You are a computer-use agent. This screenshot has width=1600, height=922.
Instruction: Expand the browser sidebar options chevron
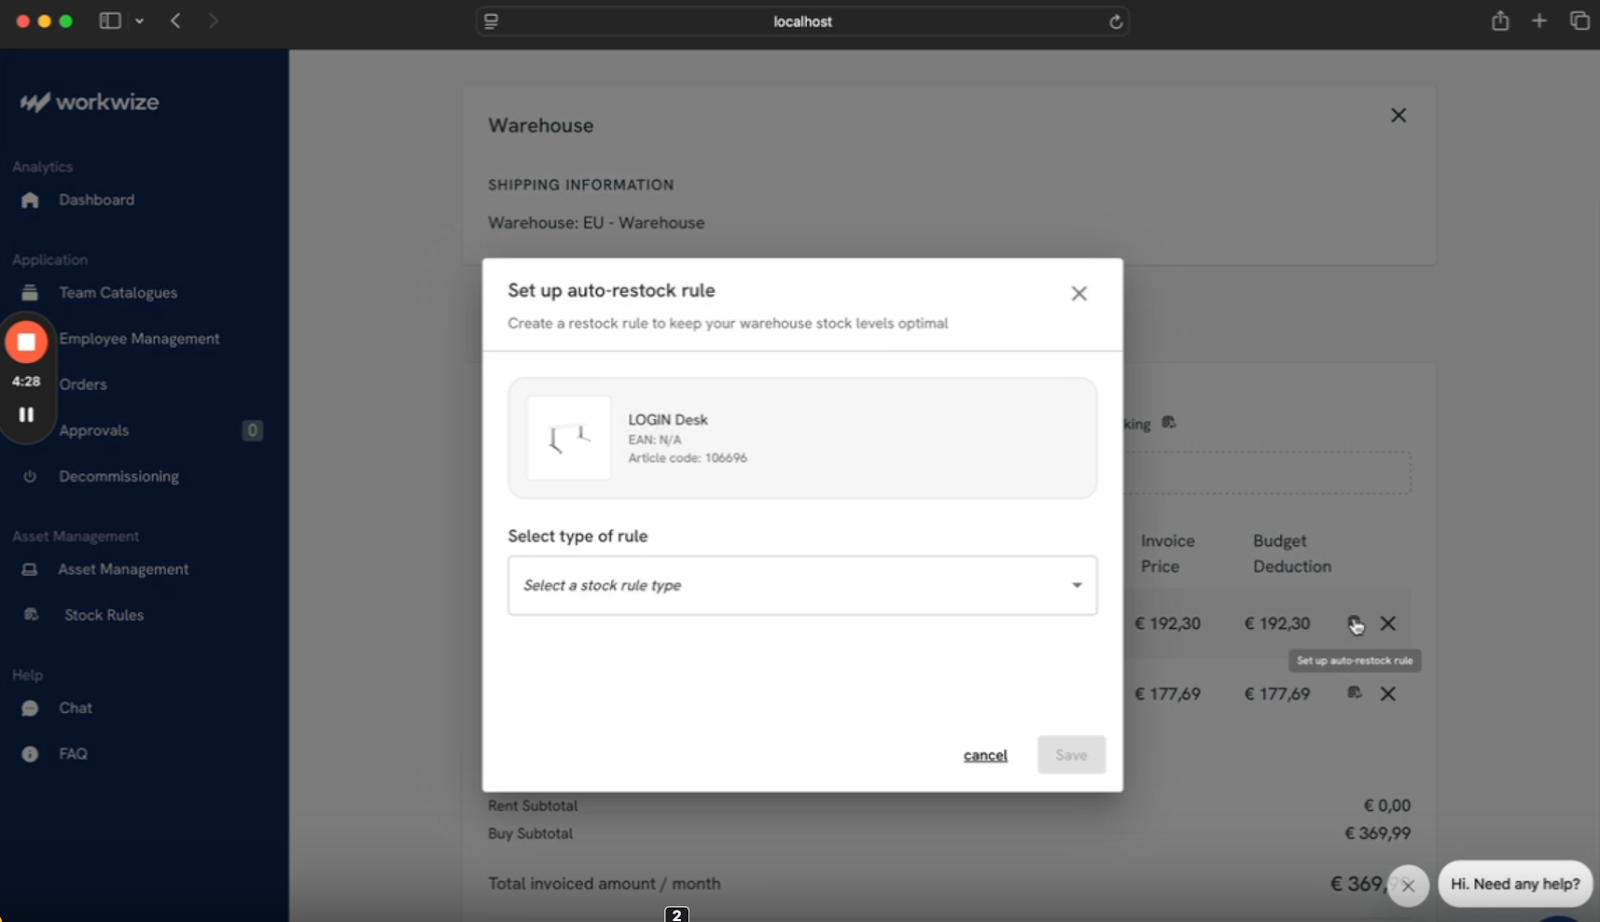(139, 21)
